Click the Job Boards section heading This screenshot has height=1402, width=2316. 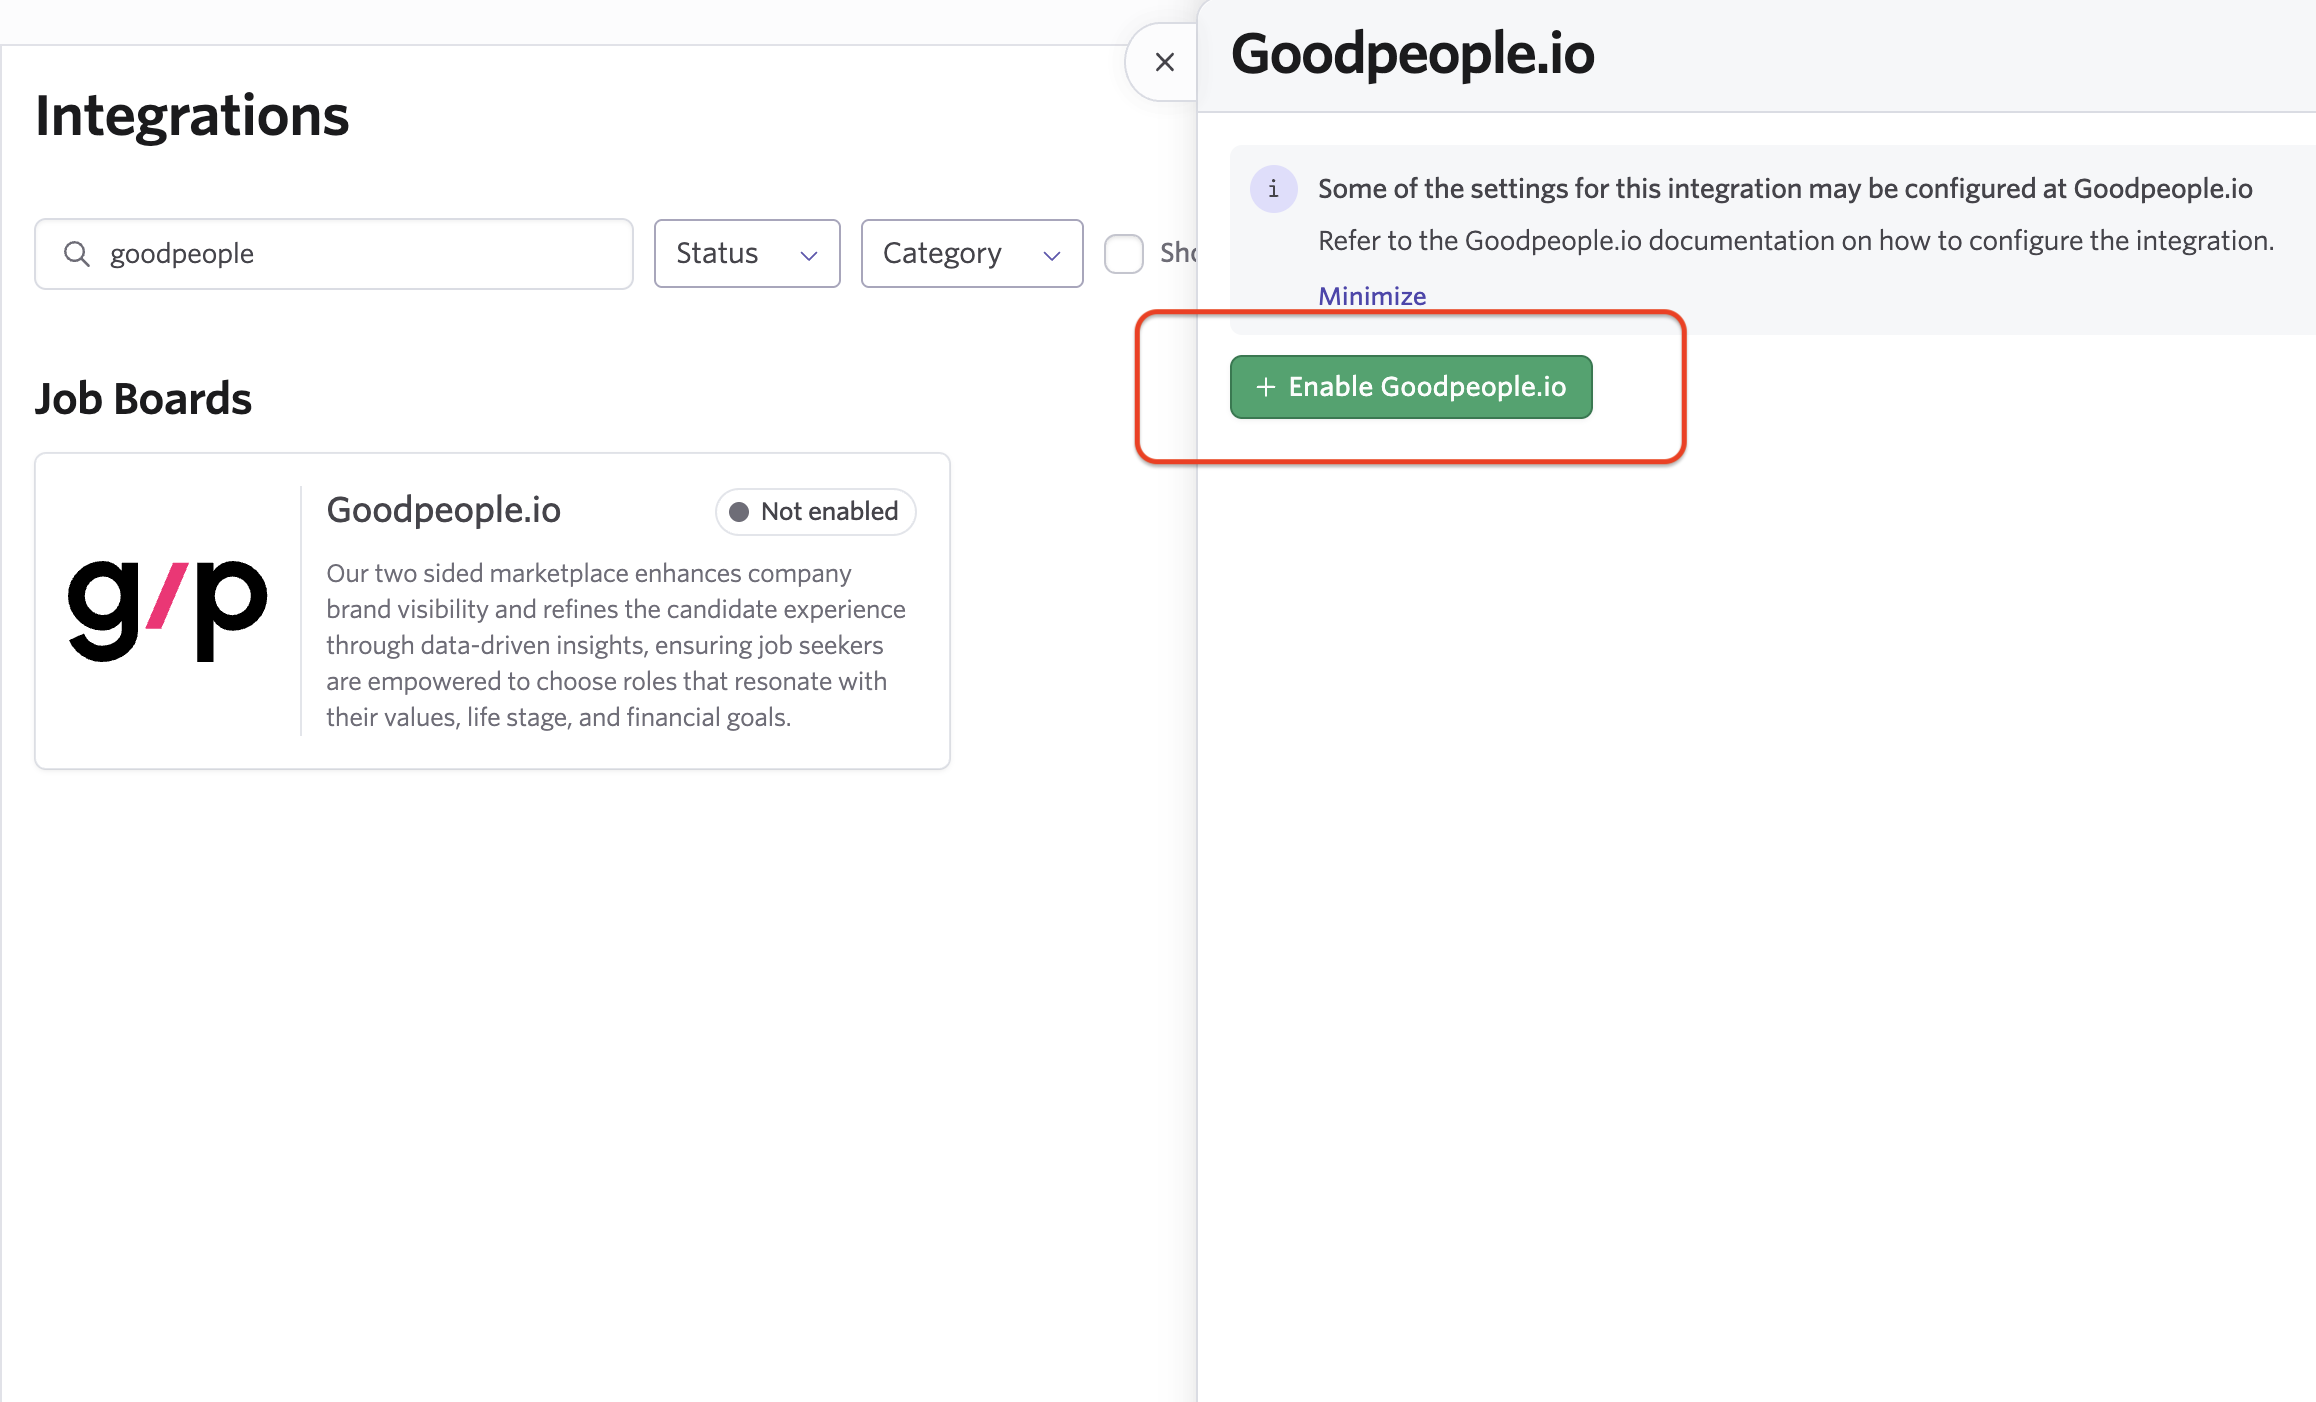(143, 398)
